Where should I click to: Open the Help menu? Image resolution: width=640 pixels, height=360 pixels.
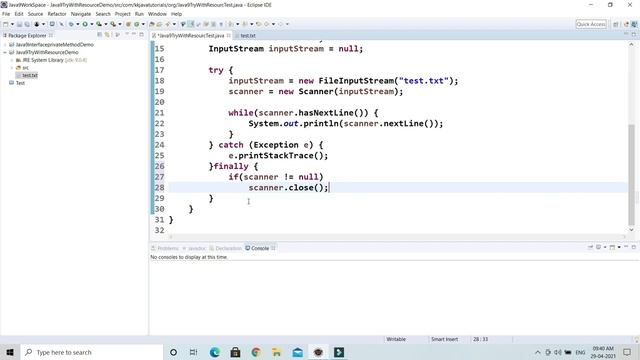tap(176, 14)
